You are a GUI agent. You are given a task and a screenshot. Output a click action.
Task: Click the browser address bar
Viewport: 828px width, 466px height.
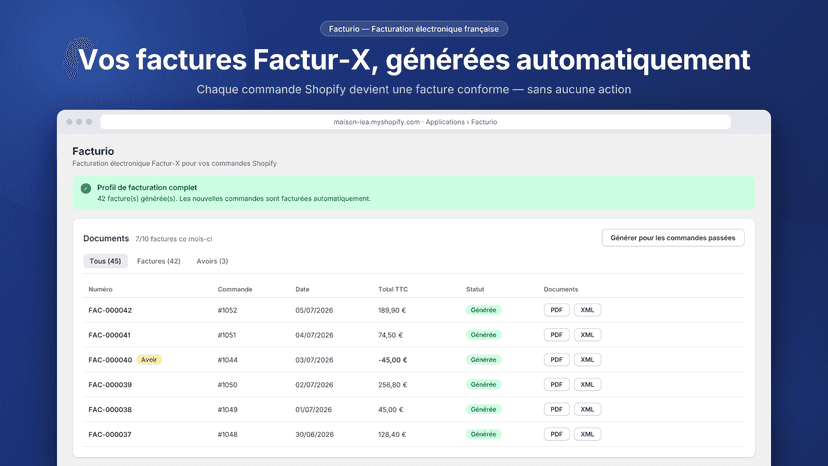[415, 122]
